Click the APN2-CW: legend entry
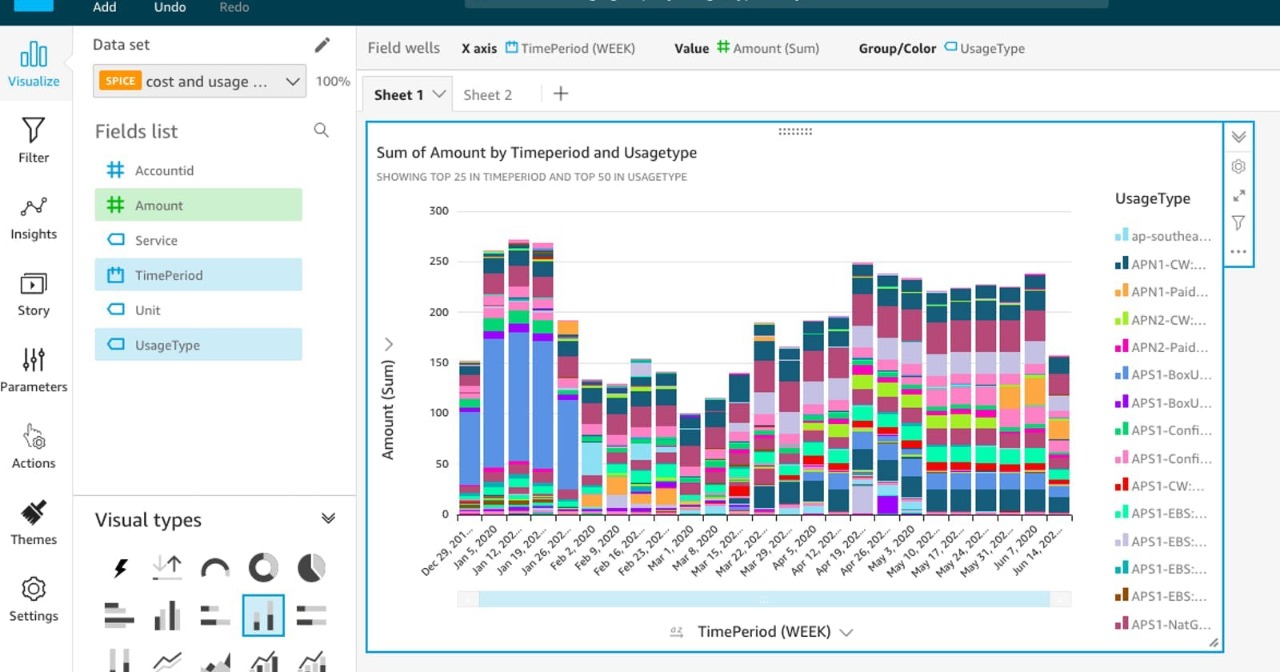This screenshot has width=1280, height=672. pyautogui.click(x=1162, y=320)
